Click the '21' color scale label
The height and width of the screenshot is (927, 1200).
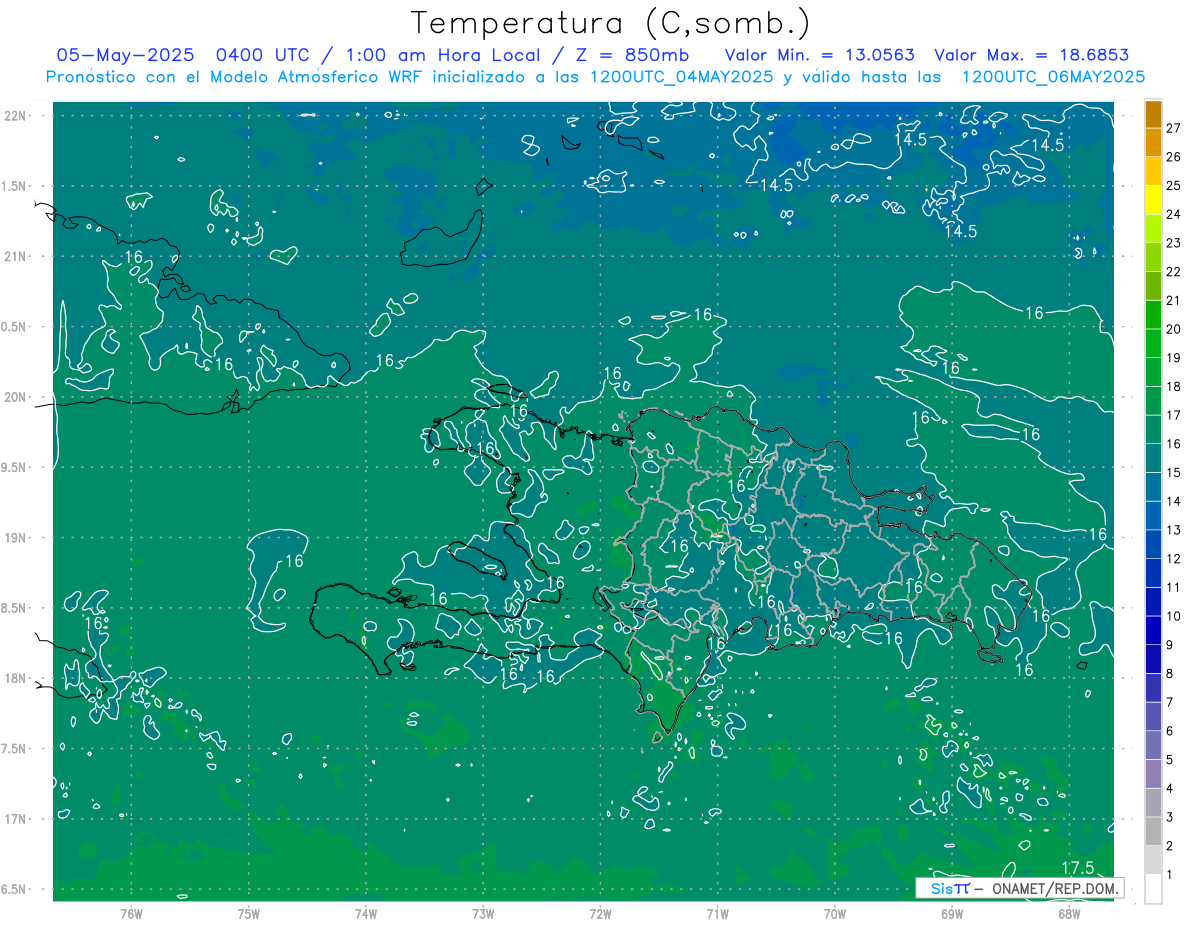[x=1174, y=300]
